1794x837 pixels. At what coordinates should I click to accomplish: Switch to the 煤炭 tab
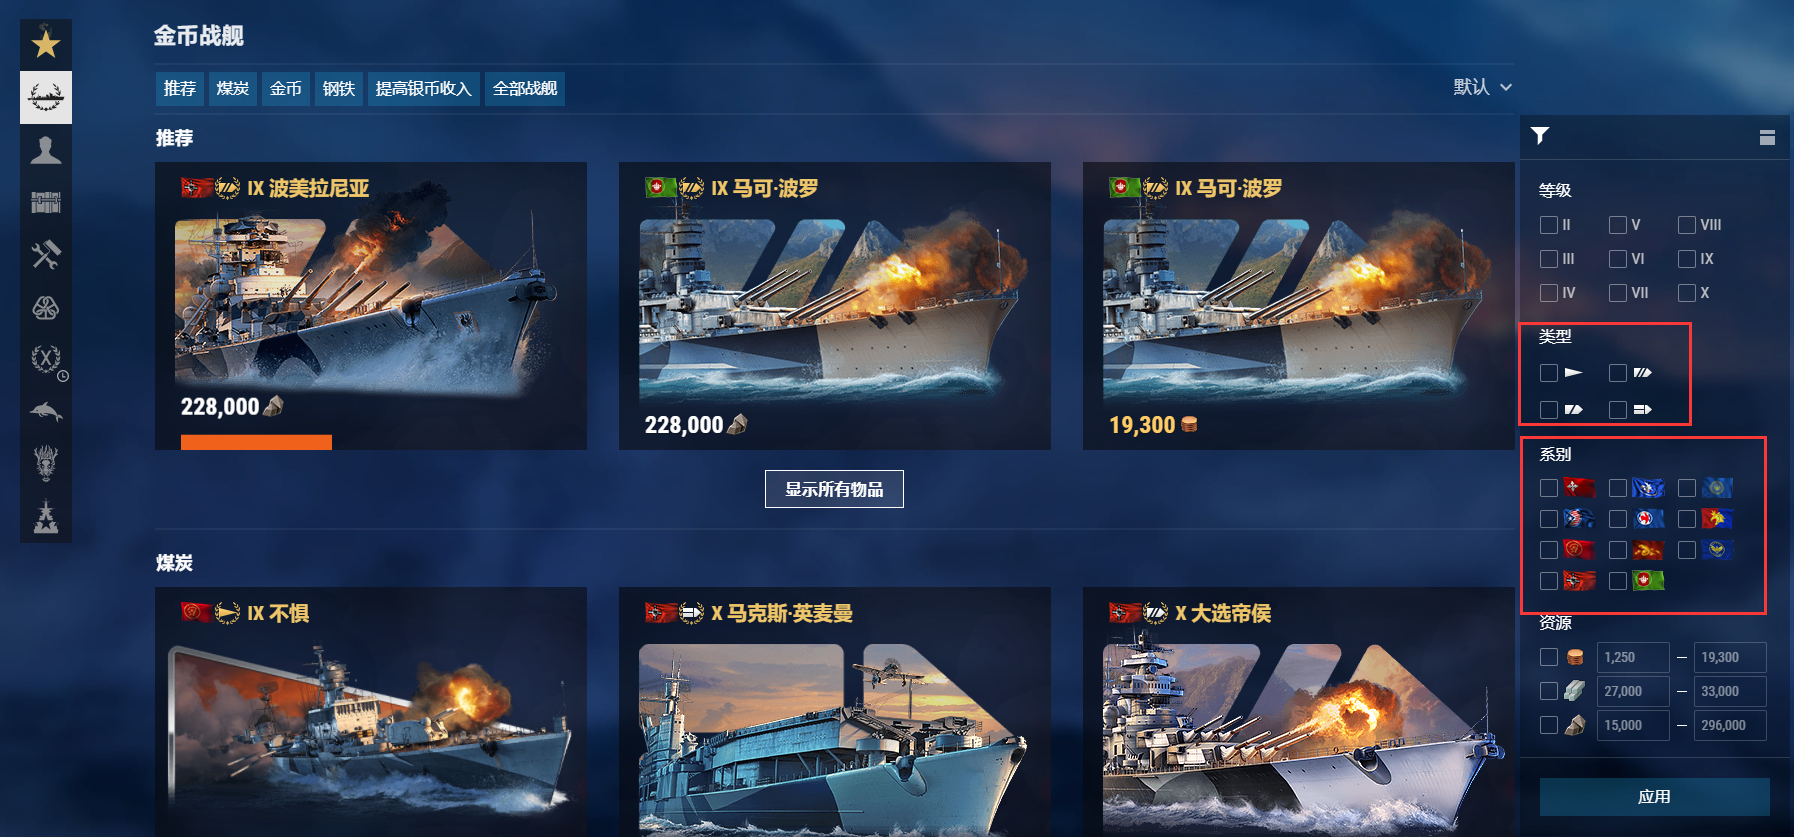(x=233, y=88)
